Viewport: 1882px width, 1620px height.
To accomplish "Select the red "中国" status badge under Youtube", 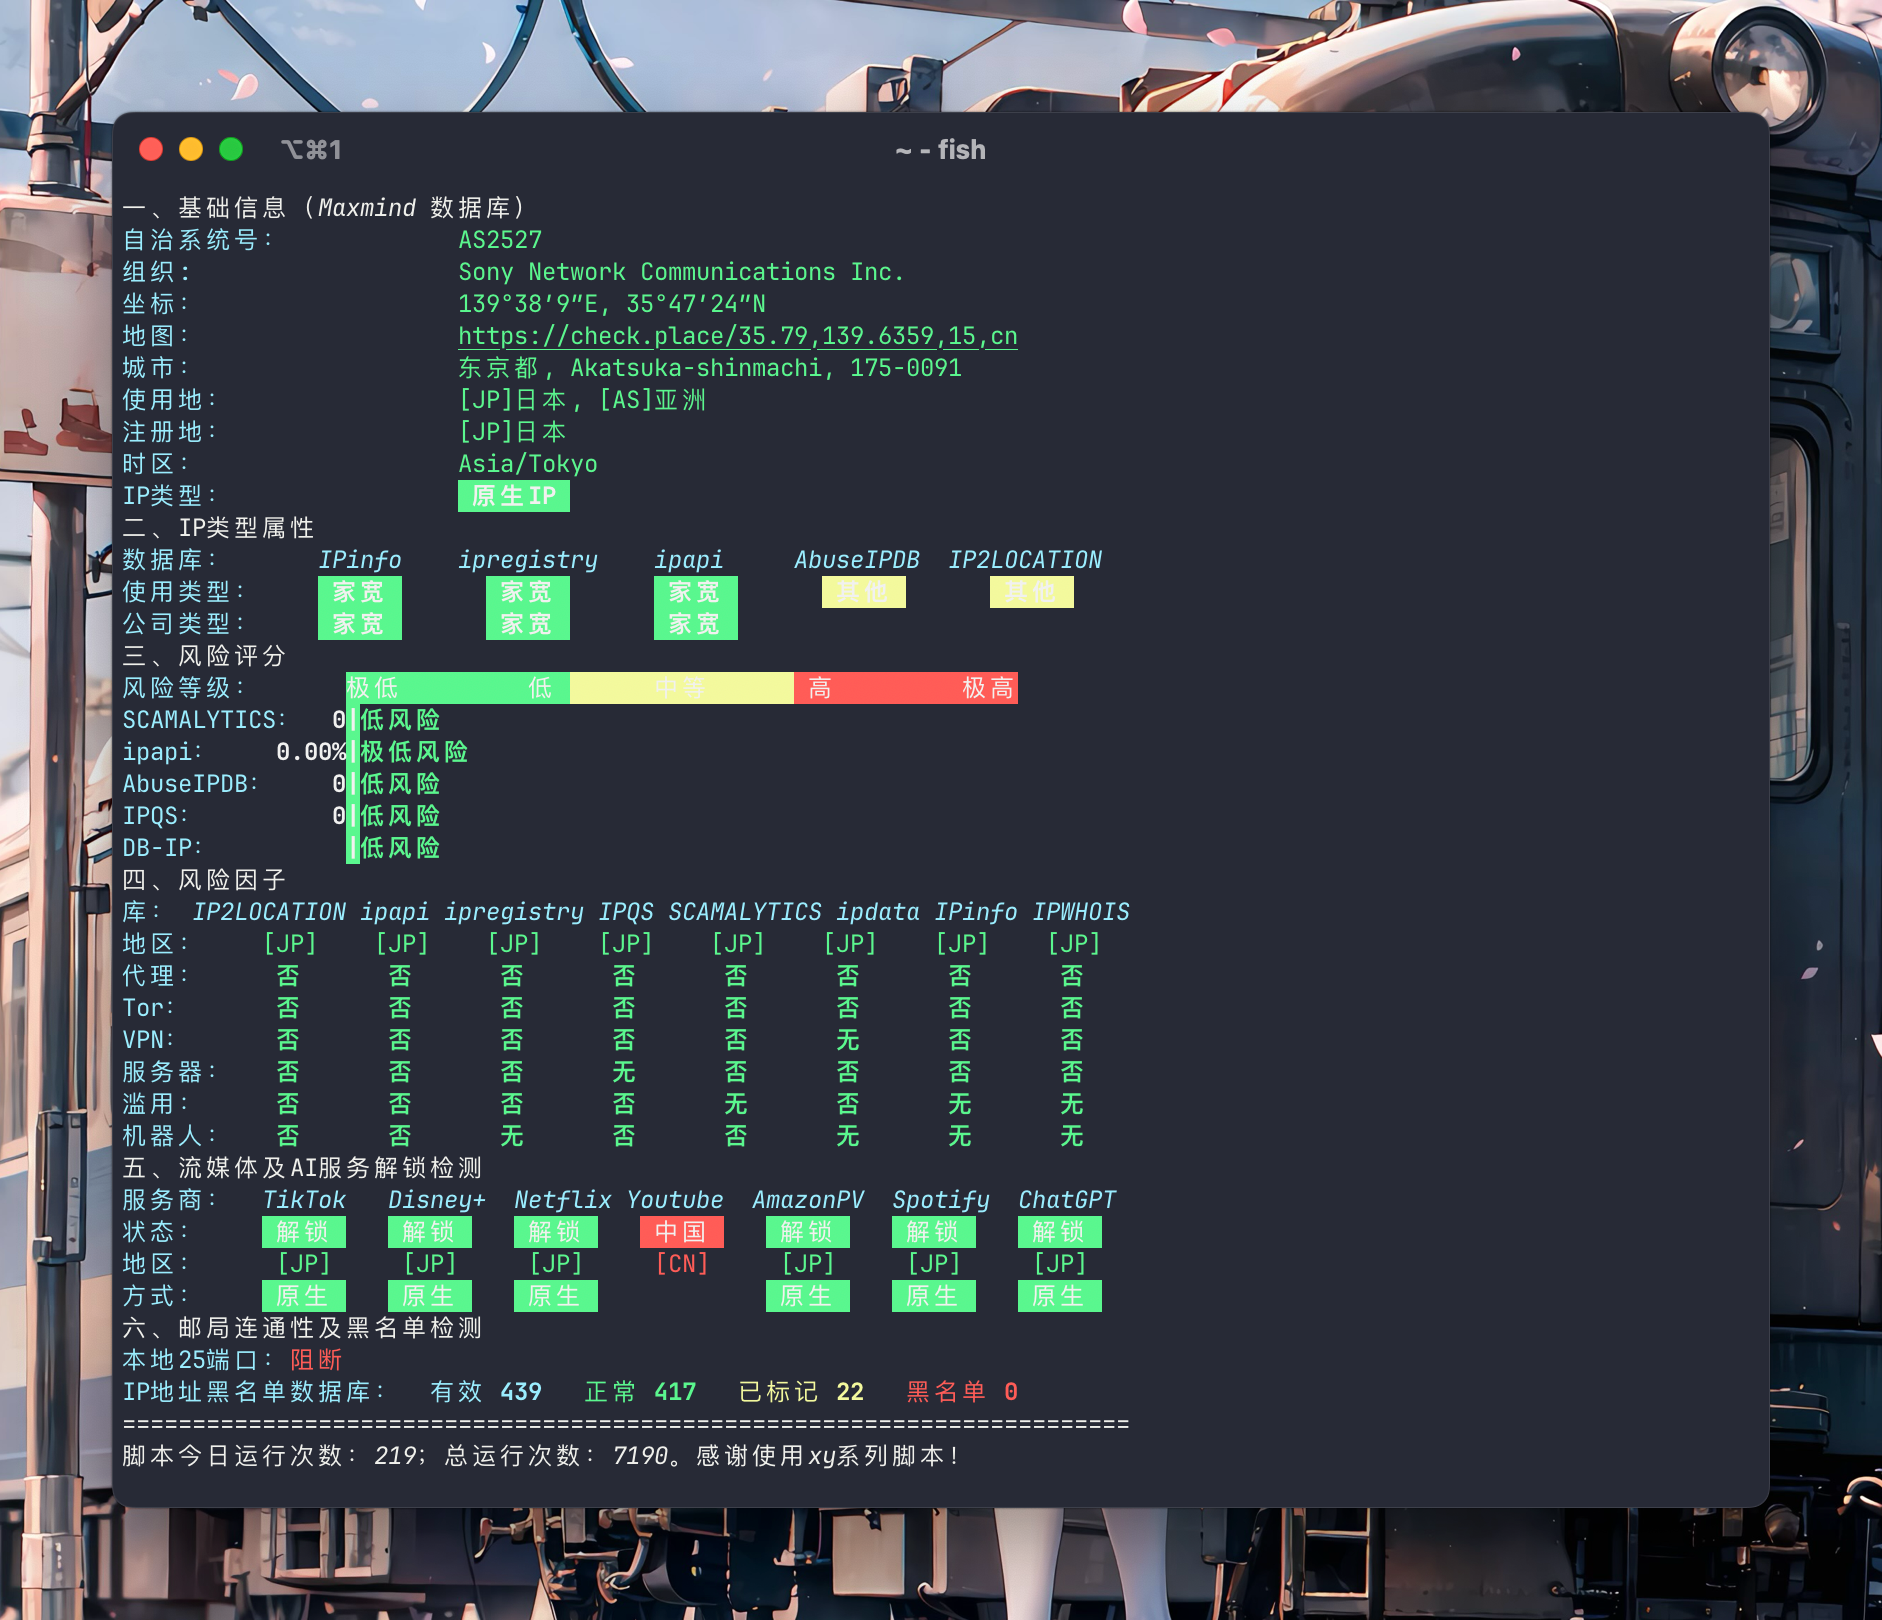I will [681, 1232].
